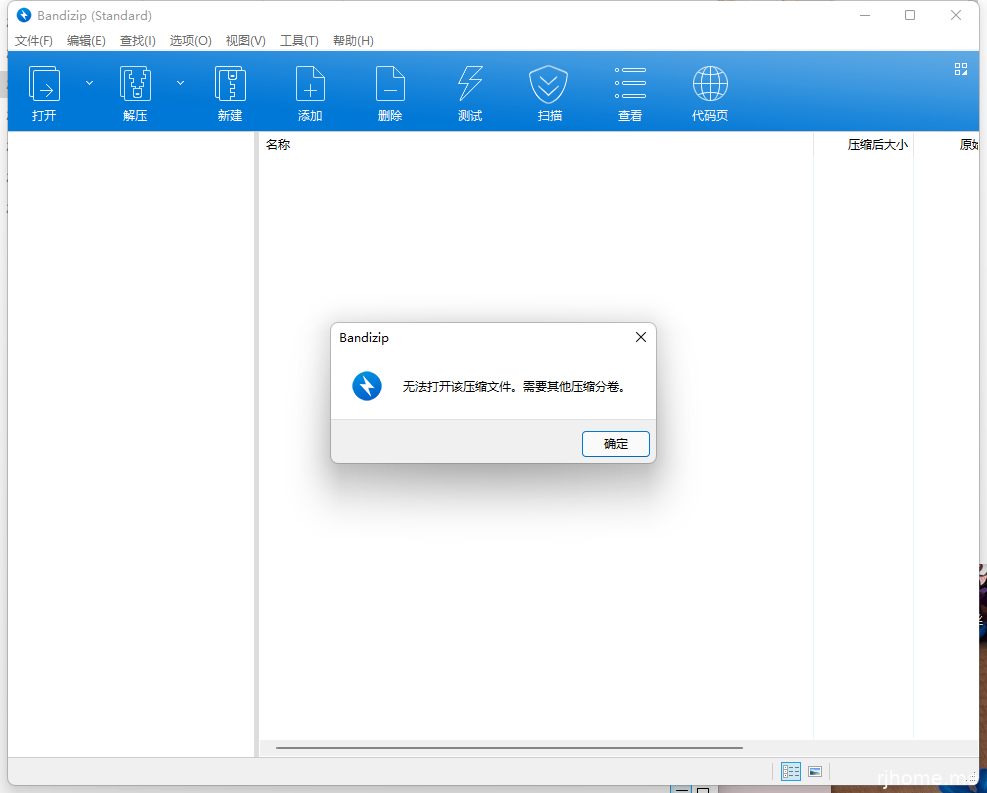Click the horizontal scrollbar of file list

[x=509, y=747]
